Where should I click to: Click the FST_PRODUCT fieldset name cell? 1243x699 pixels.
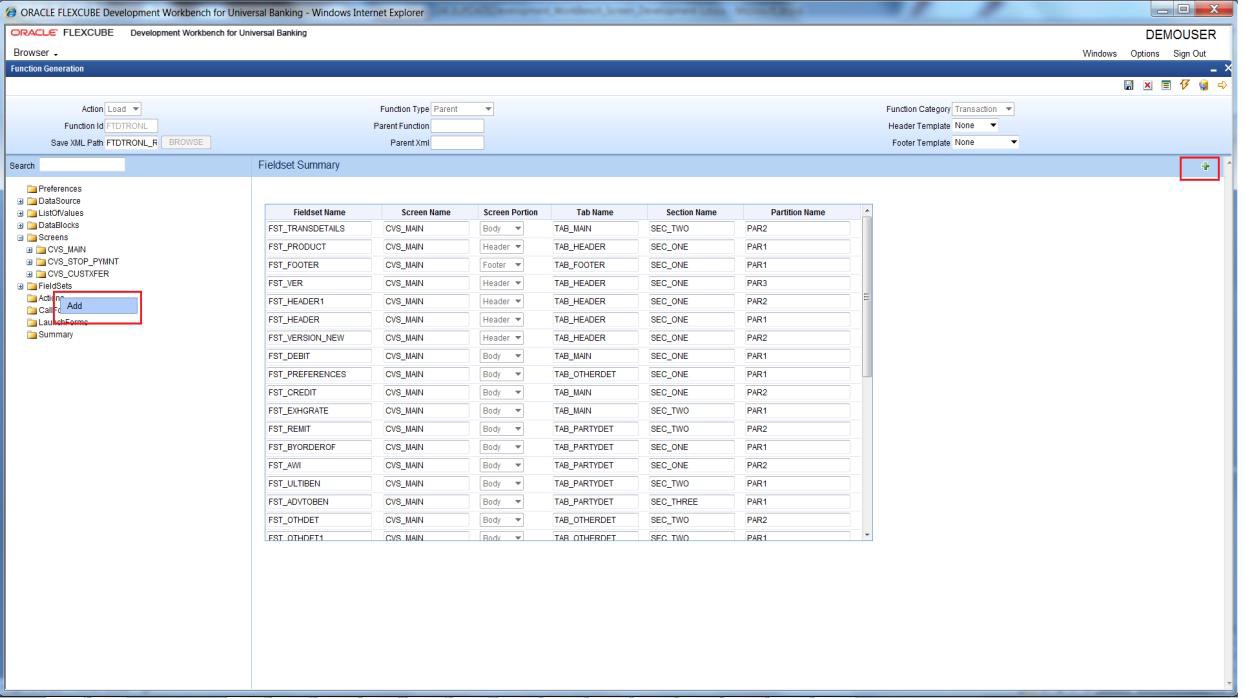click(318, 247)
